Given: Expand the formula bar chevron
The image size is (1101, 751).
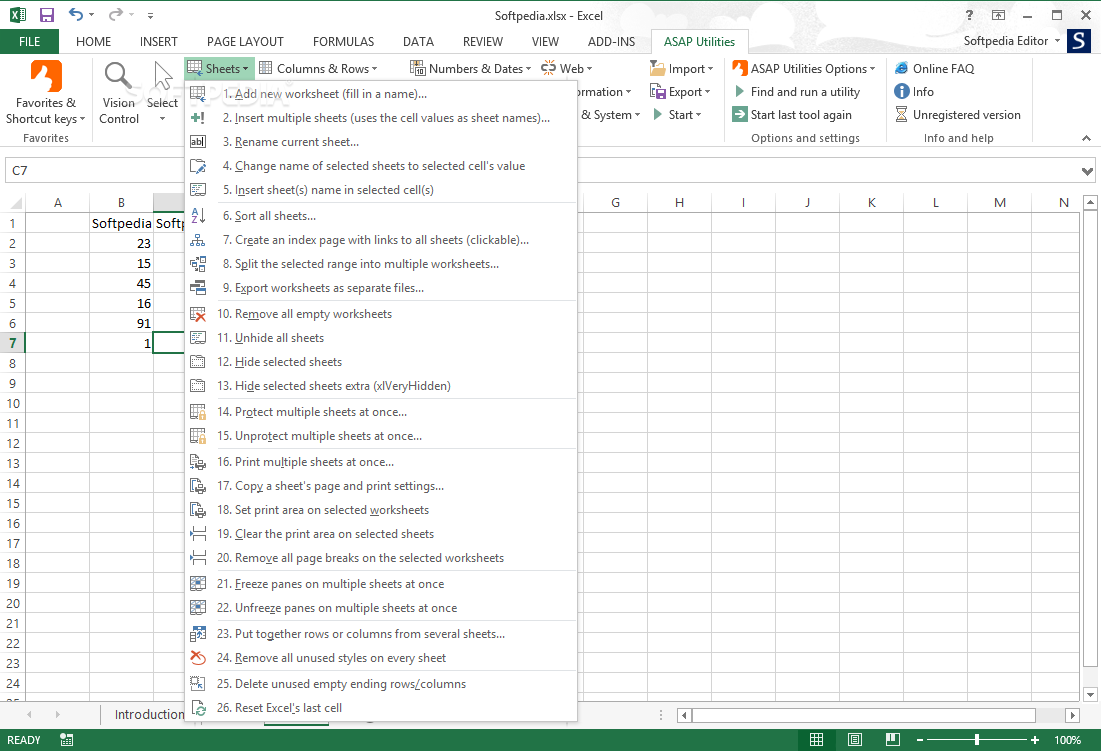Looking at the screenshot, I should pyautogui.click(x=1087, y=171).
